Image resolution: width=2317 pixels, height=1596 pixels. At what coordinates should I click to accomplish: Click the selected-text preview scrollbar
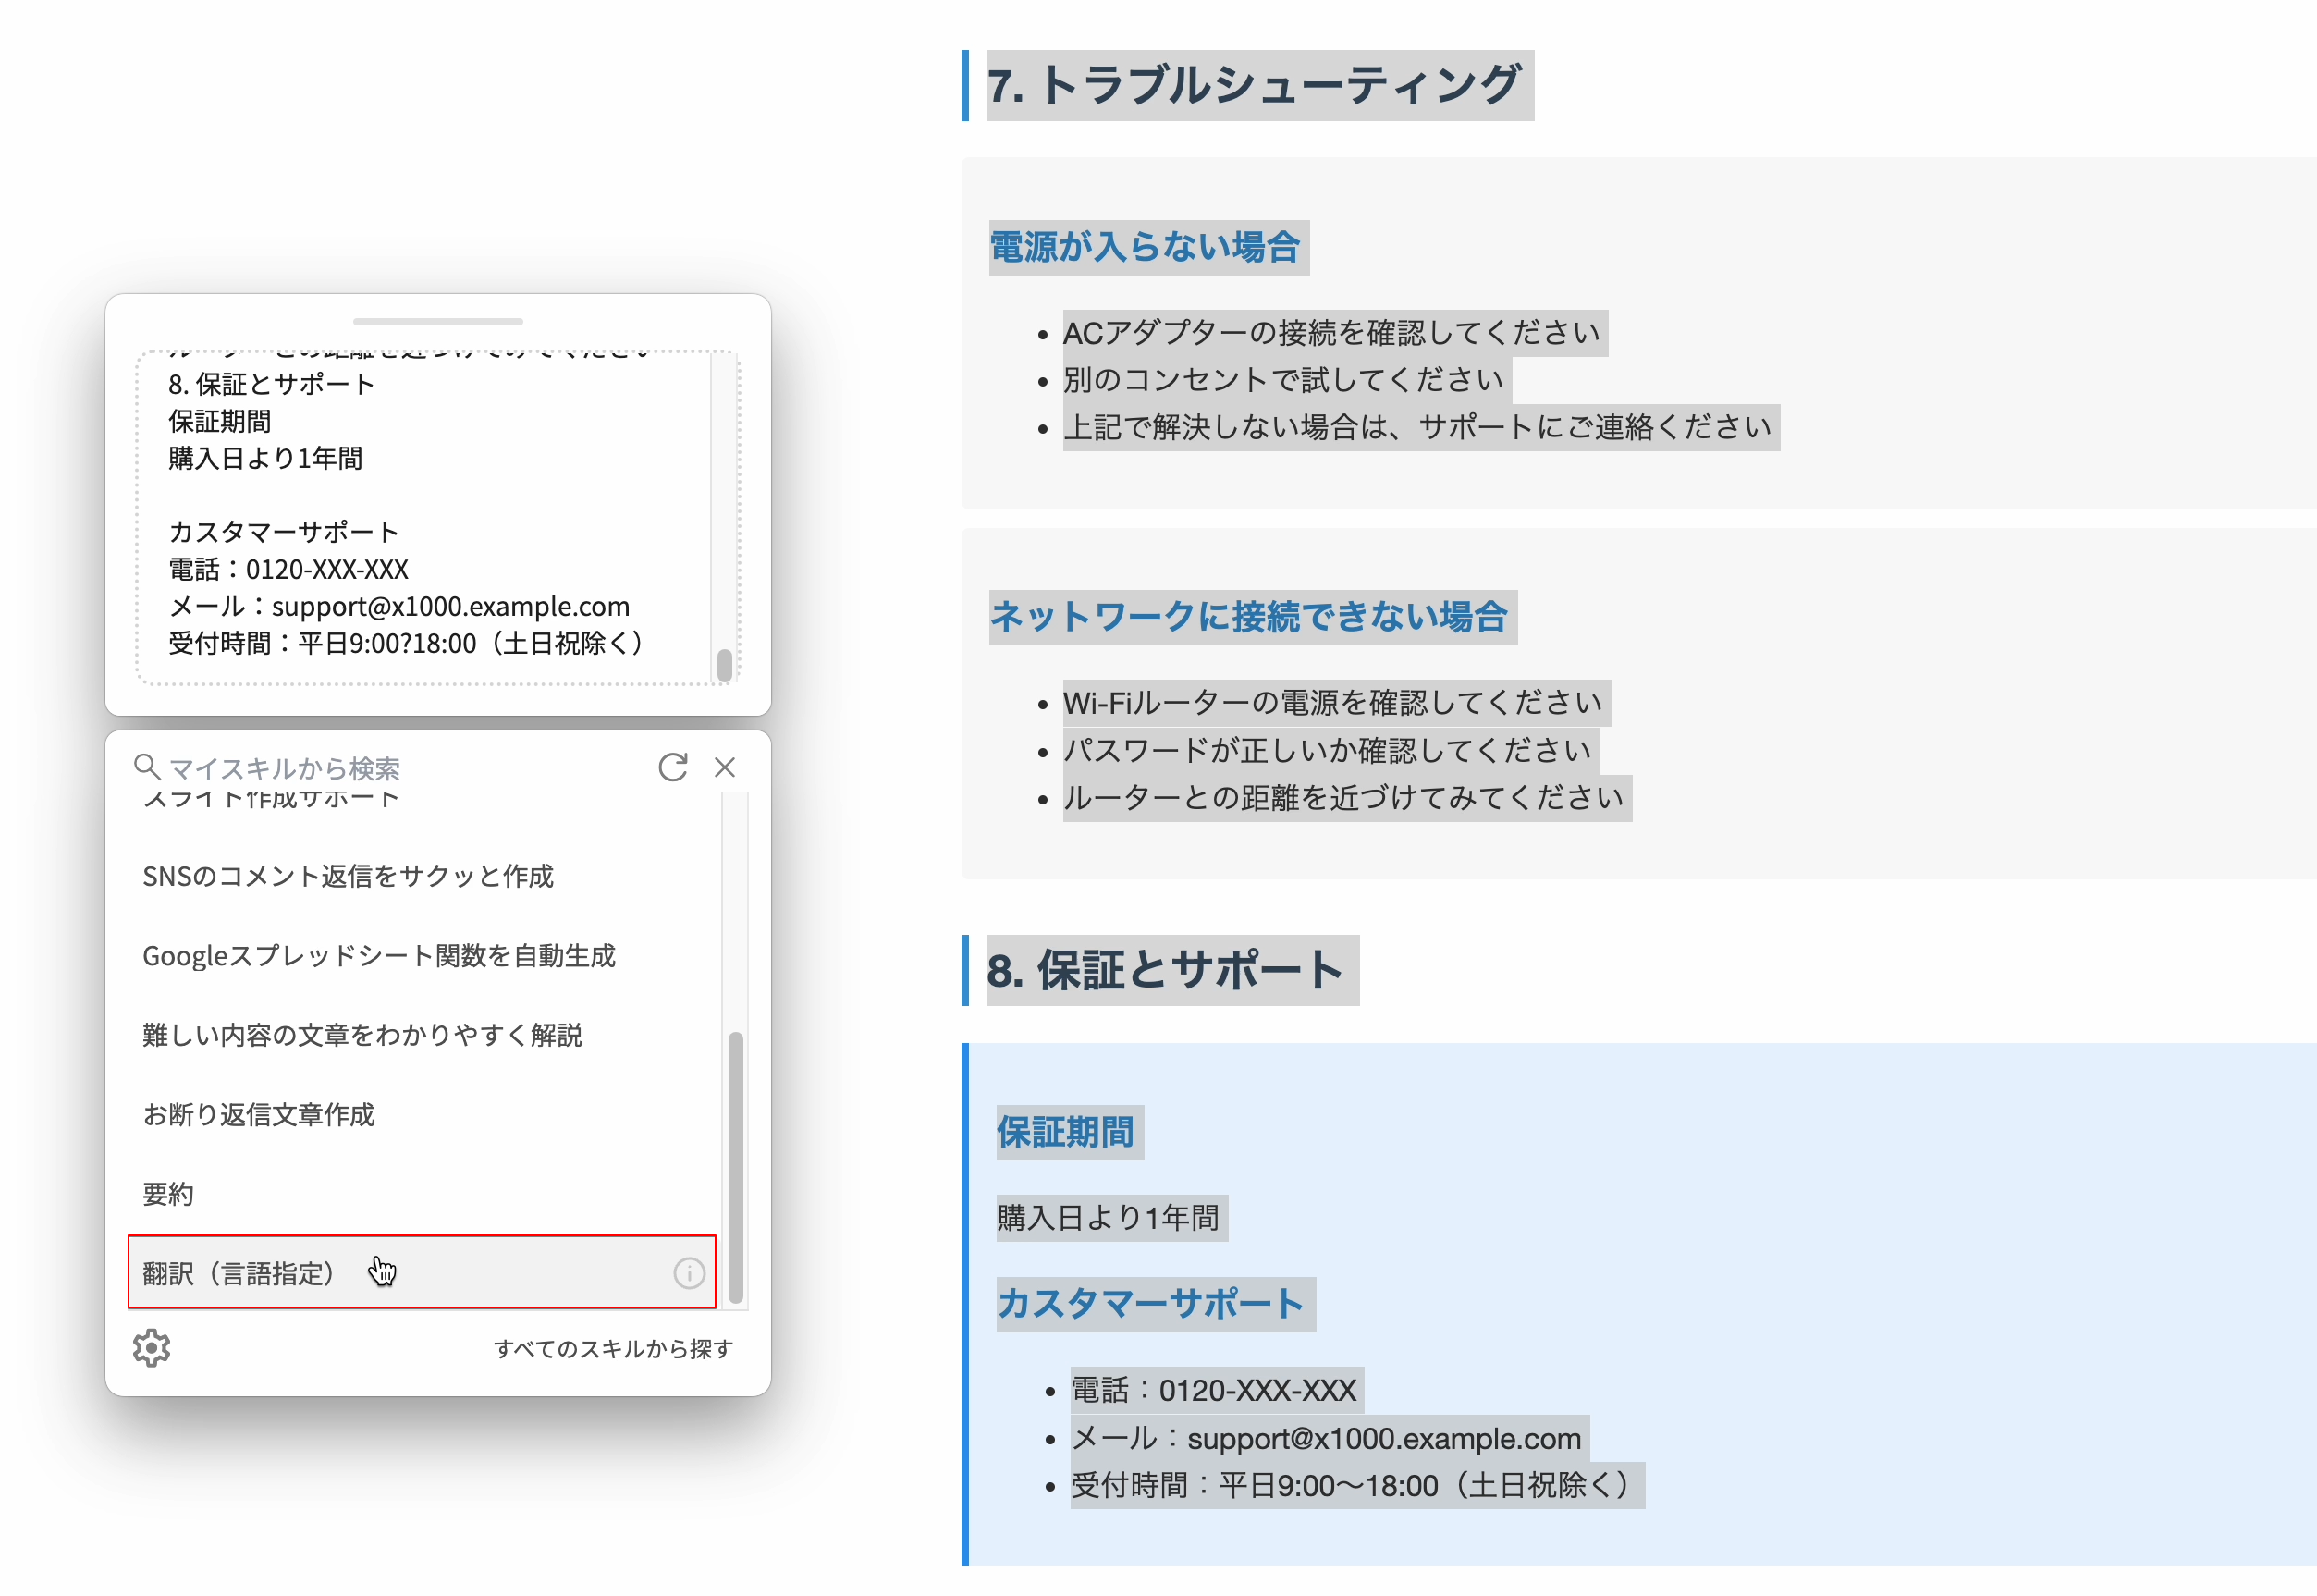725,665
